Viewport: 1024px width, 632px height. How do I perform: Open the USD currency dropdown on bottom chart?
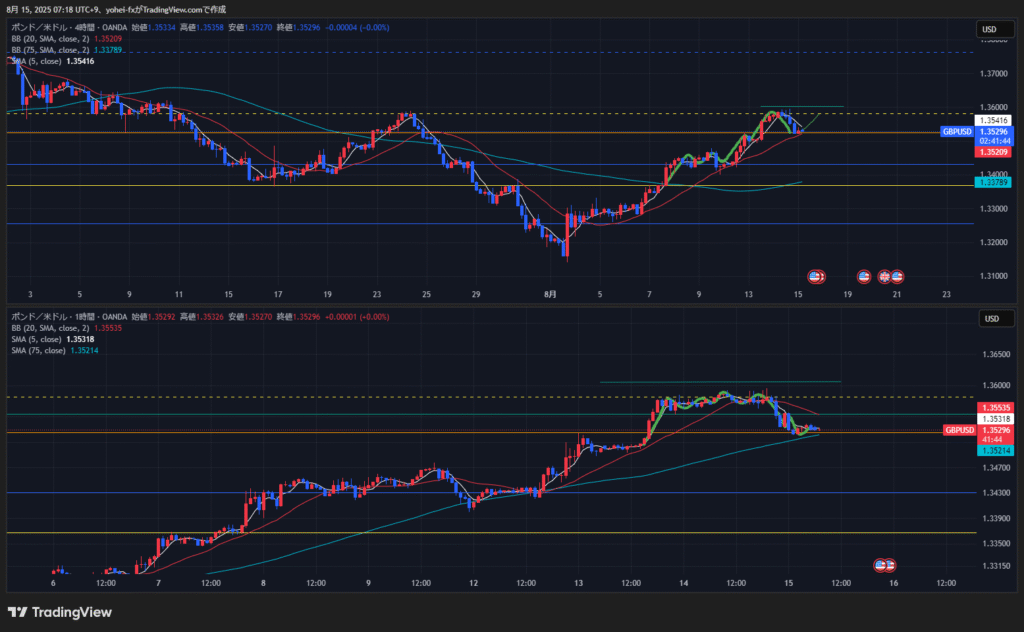(991, 319)
